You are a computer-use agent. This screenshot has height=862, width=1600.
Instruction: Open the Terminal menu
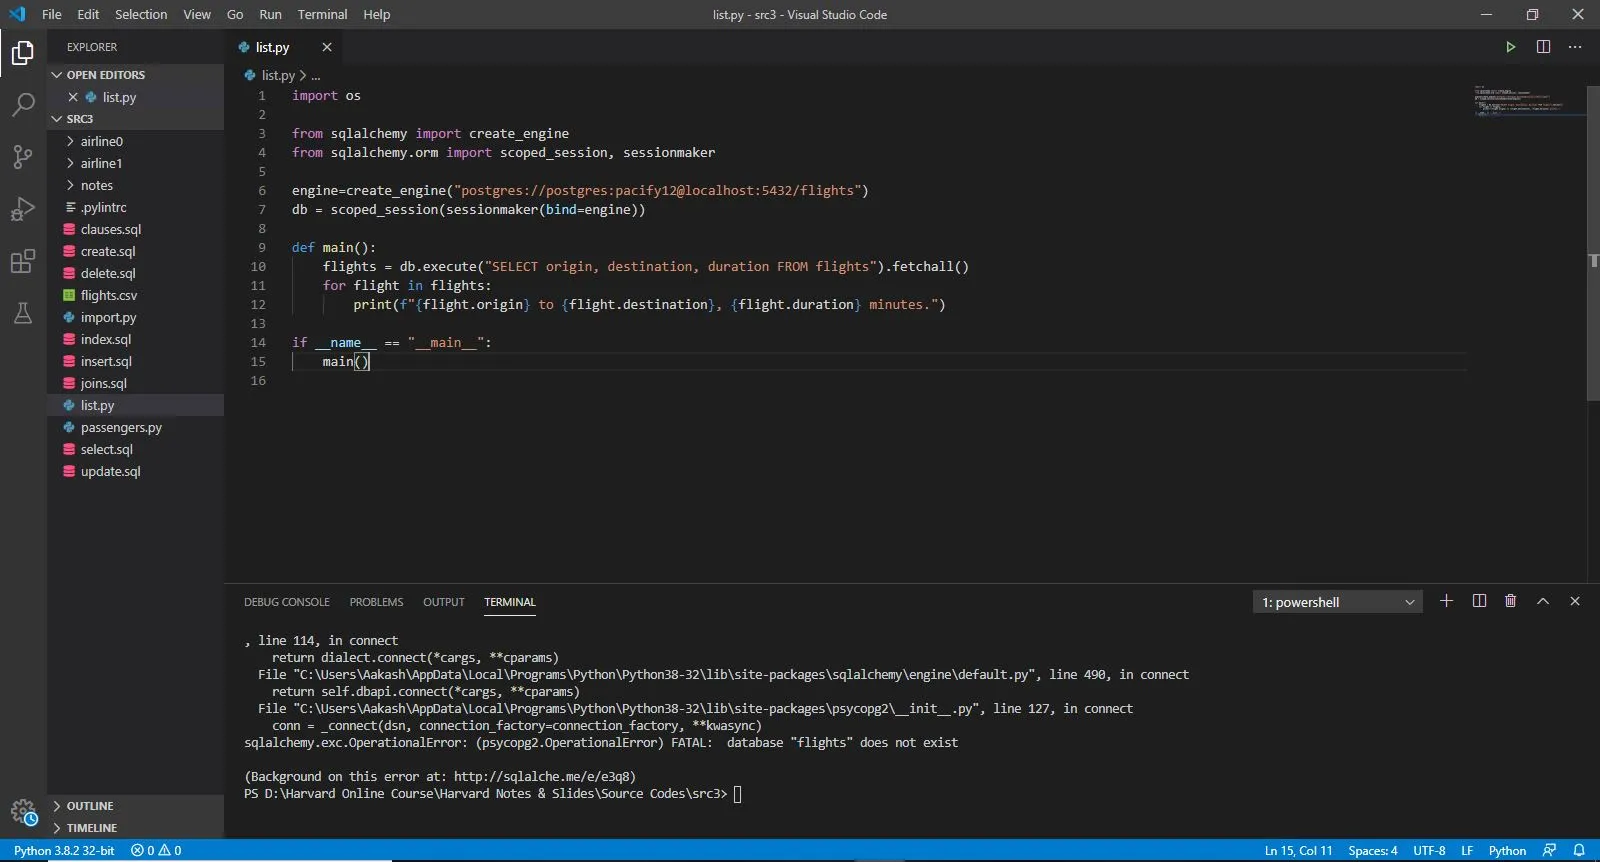pyautogui.click(x=322, y=14)
